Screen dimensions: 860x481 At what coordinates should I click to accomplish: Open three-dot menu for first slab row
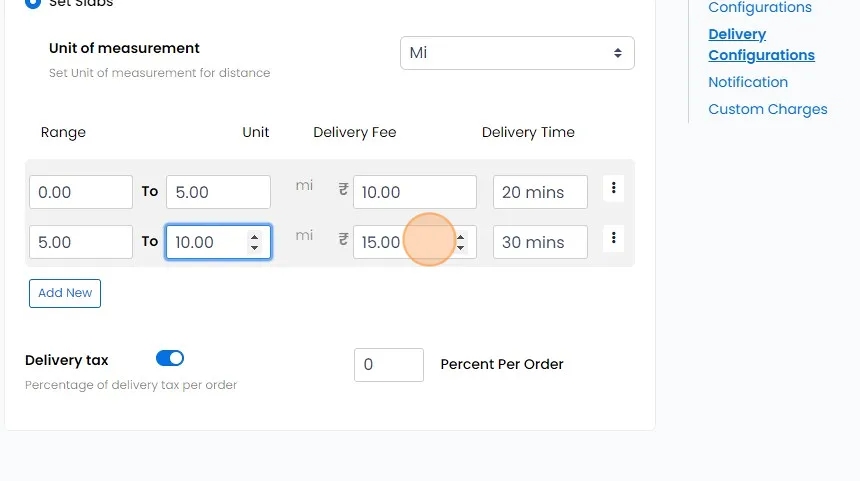613,188
